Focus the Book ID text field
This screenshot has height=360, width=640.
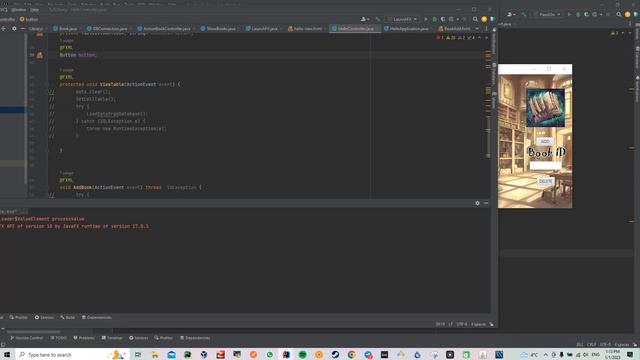(545, 166)
